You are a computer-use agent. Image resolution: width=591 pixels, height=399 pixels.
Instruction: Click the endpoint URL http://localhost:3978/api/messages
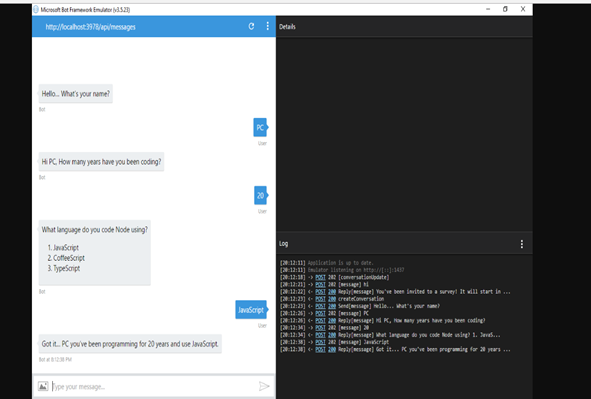90,27
